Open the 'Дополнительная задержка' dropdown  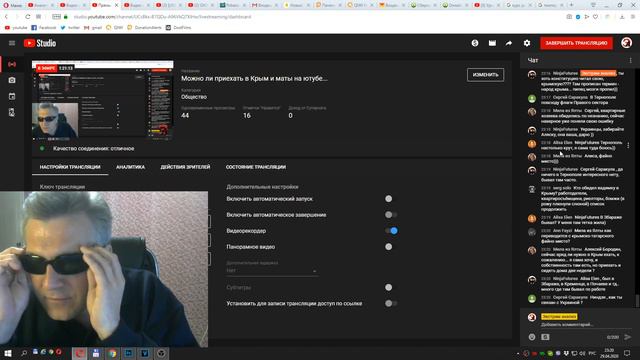pos(272,270)
